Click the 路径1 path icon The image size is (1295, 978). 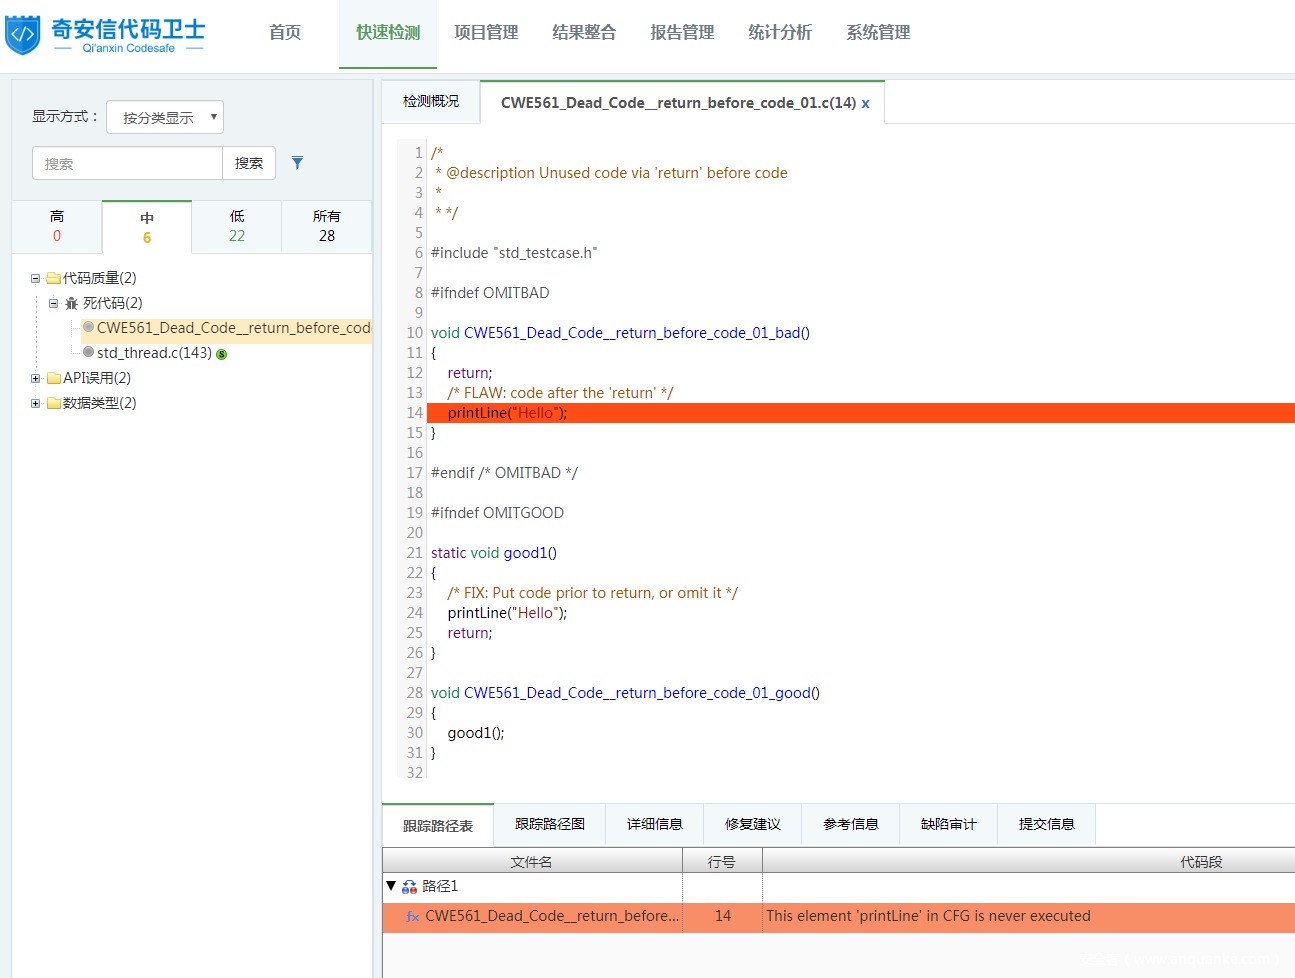click(x=409, y=887)
